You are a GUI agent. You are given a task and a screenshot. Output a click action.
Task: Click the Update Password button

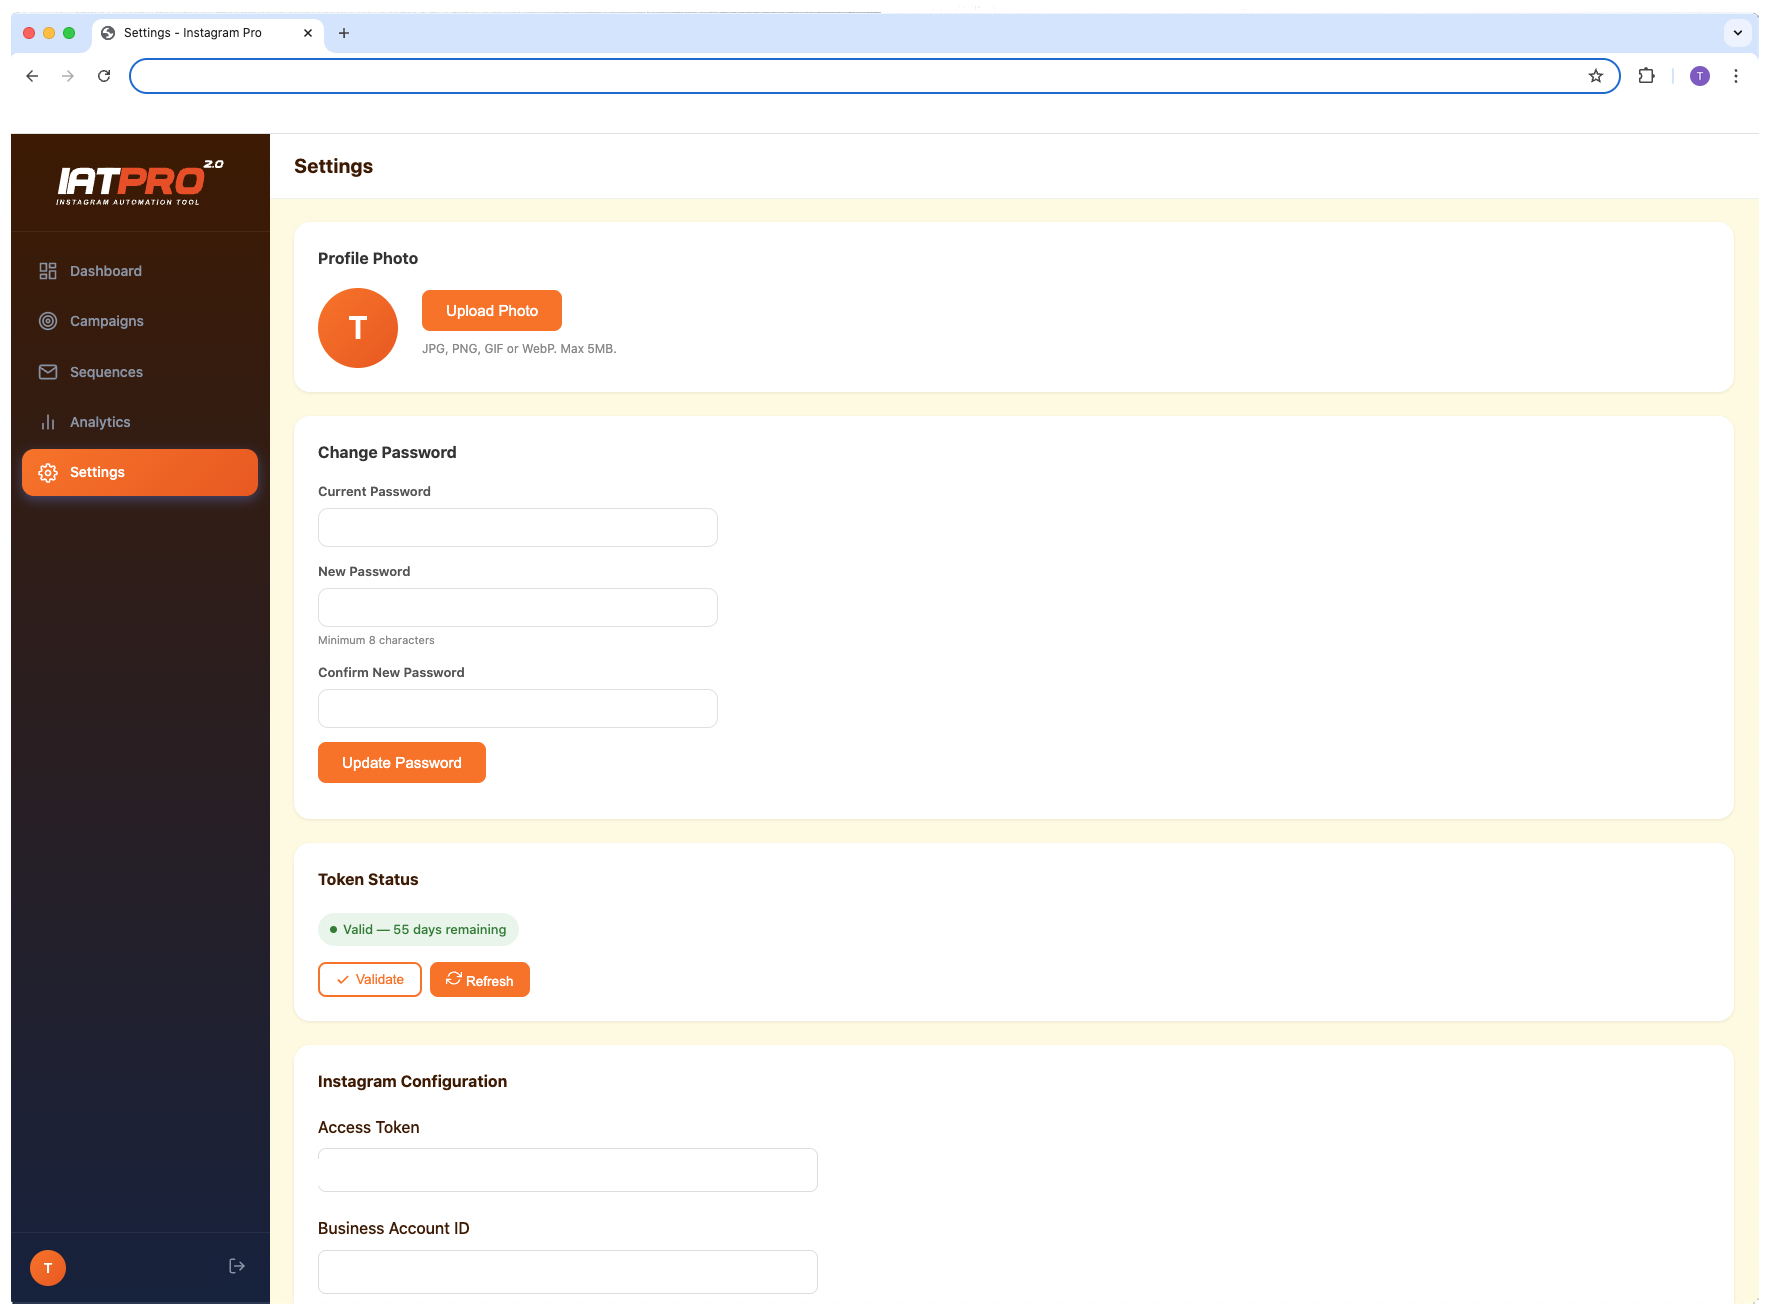tap(402, 763)
